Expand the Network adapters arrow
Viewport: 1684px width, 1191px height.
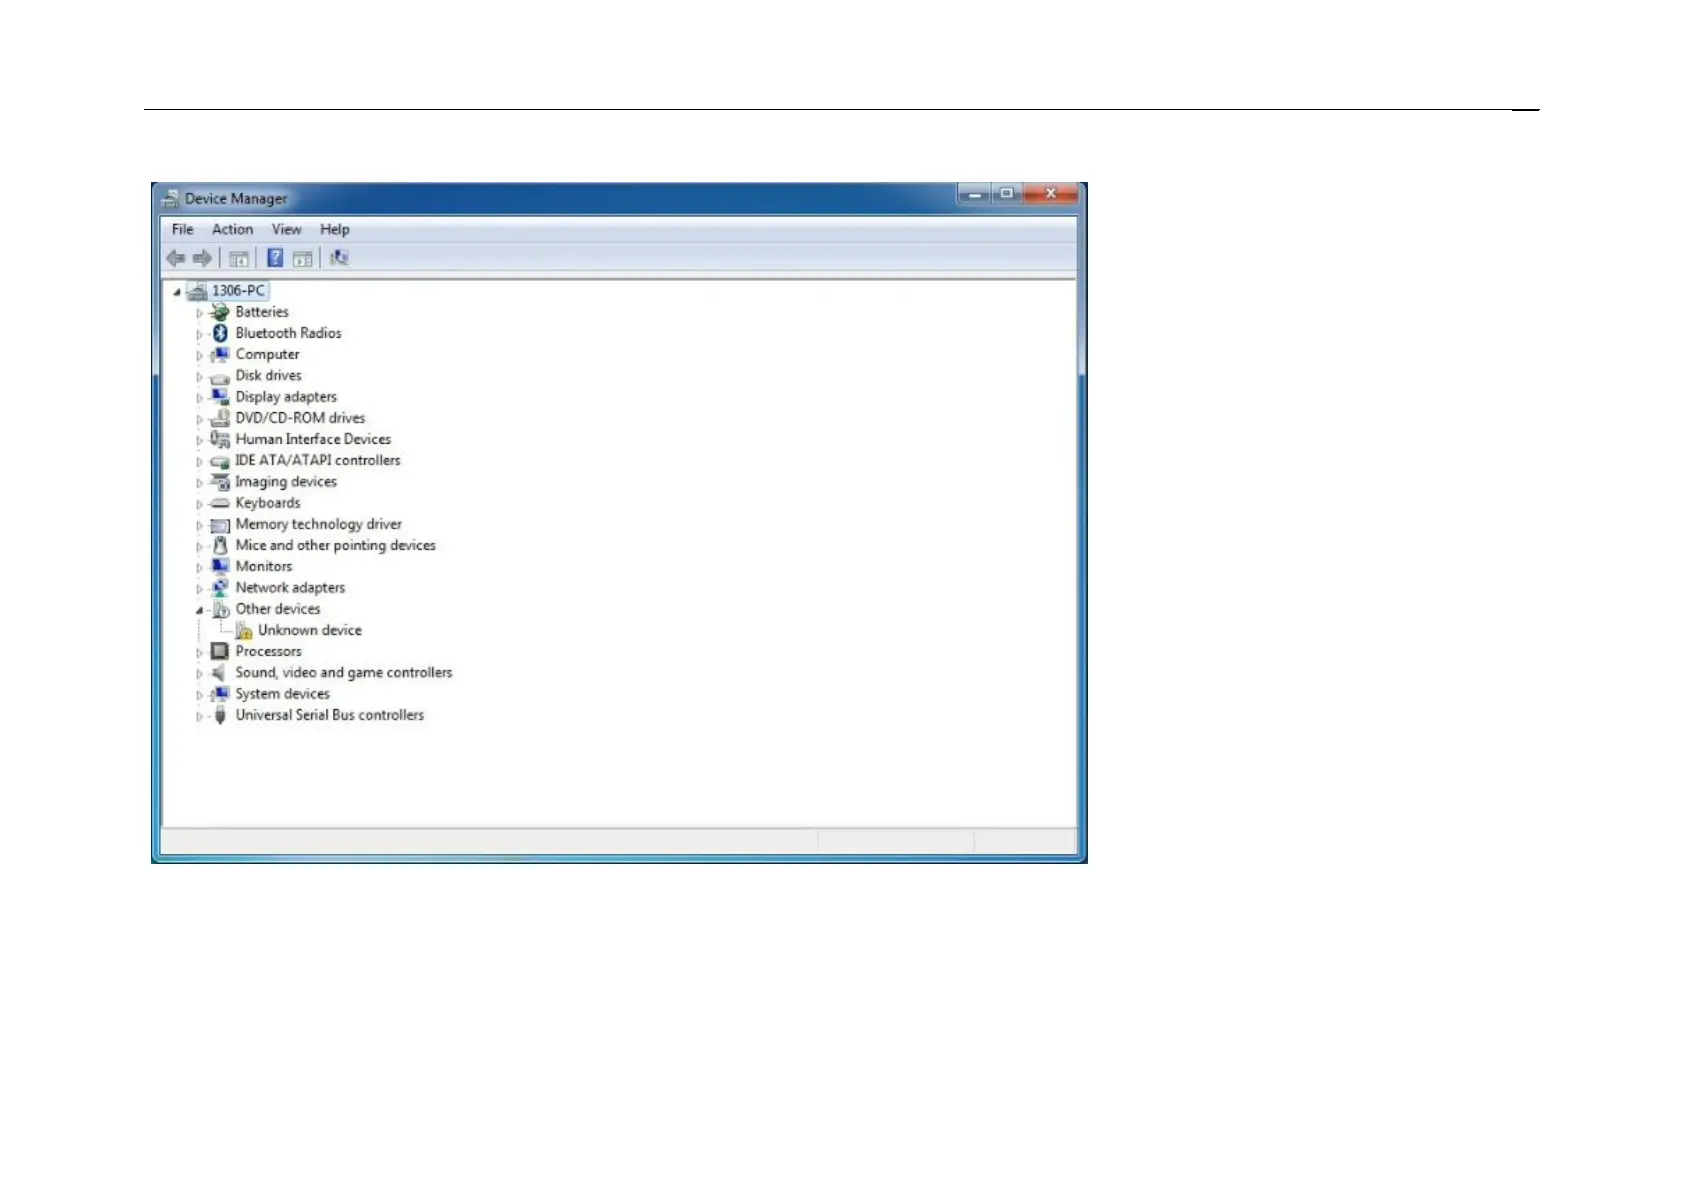tap(199, 589)
